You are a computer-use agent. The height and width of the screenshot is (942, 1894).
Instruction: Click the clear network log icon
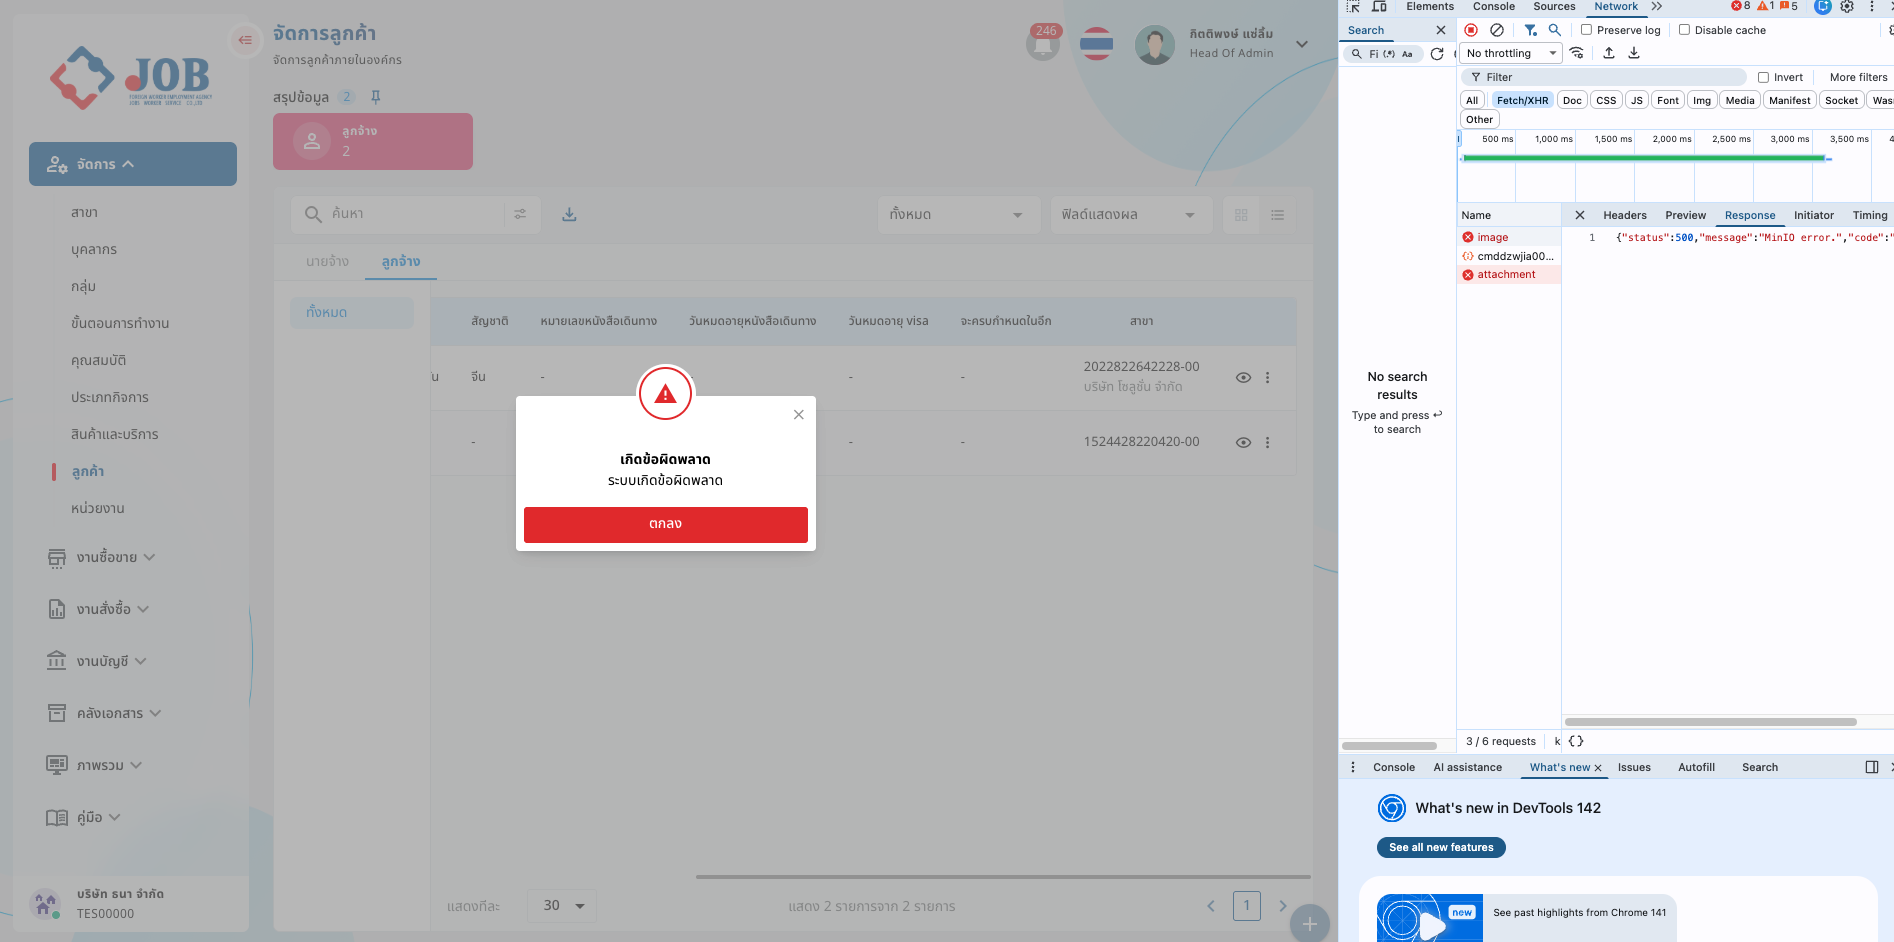tap(1497, 30)
